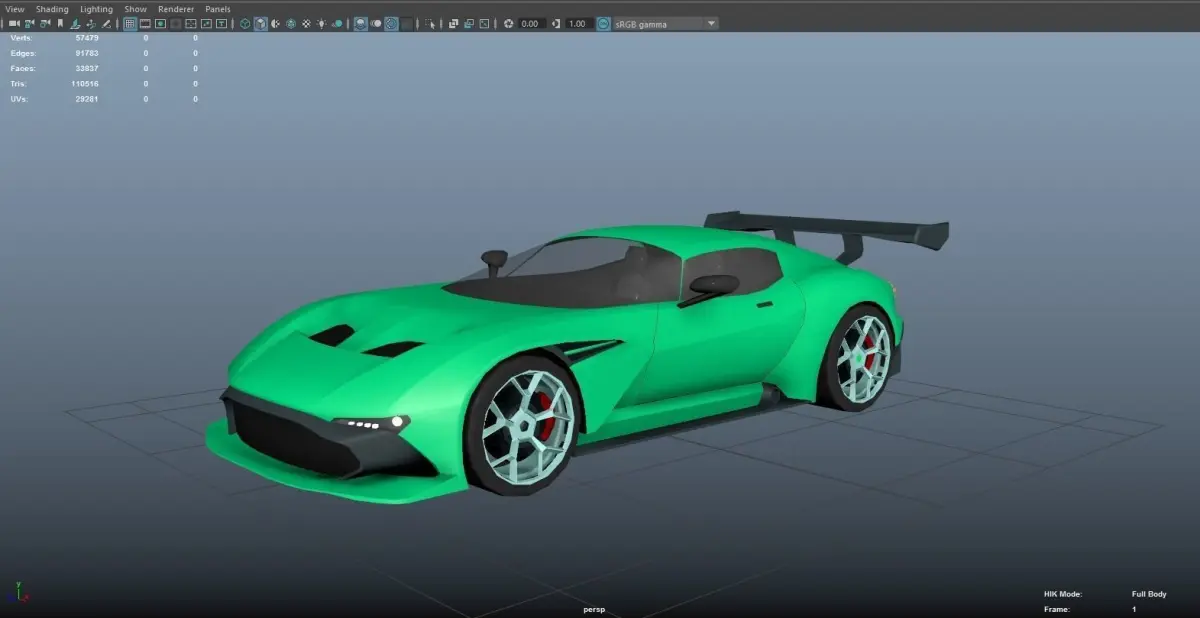Toggle the viewport Grid display
Screen dimensions: 1200x618
(130, 23)
